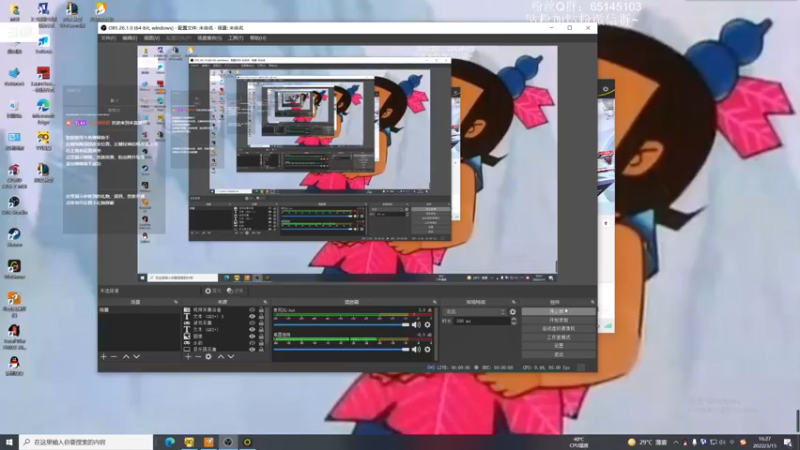
Task: Toggle visibility of the 文本 (GDI+) 3 source
Action: pyautogui.click(x=252, y=316)
